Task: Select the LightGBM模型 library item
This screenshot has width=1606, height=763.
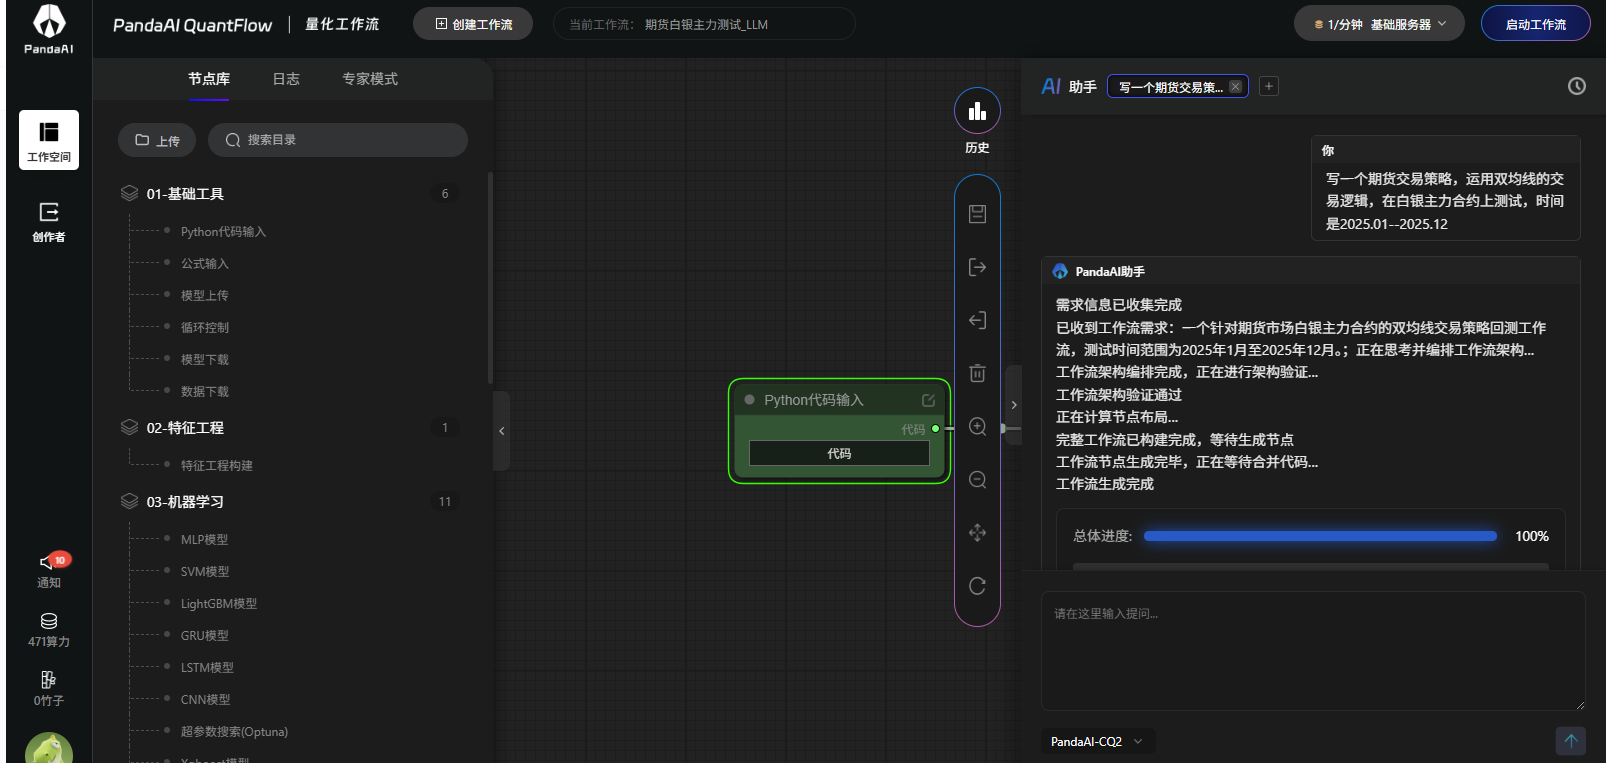Action: click(219, 604)
